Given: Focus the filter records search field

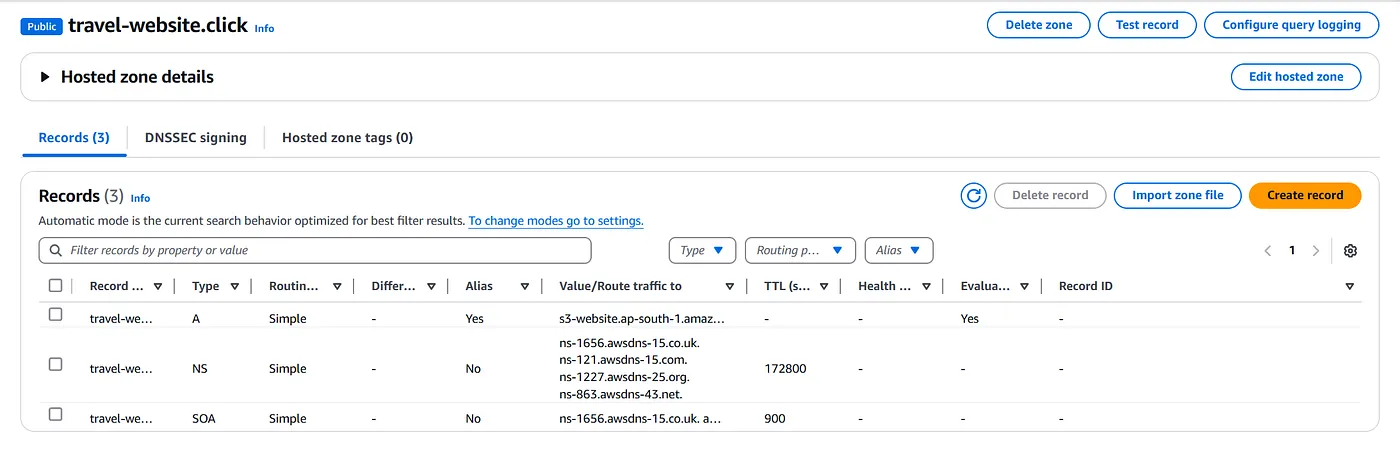Looking at the screenshot, I should point(315,250).
